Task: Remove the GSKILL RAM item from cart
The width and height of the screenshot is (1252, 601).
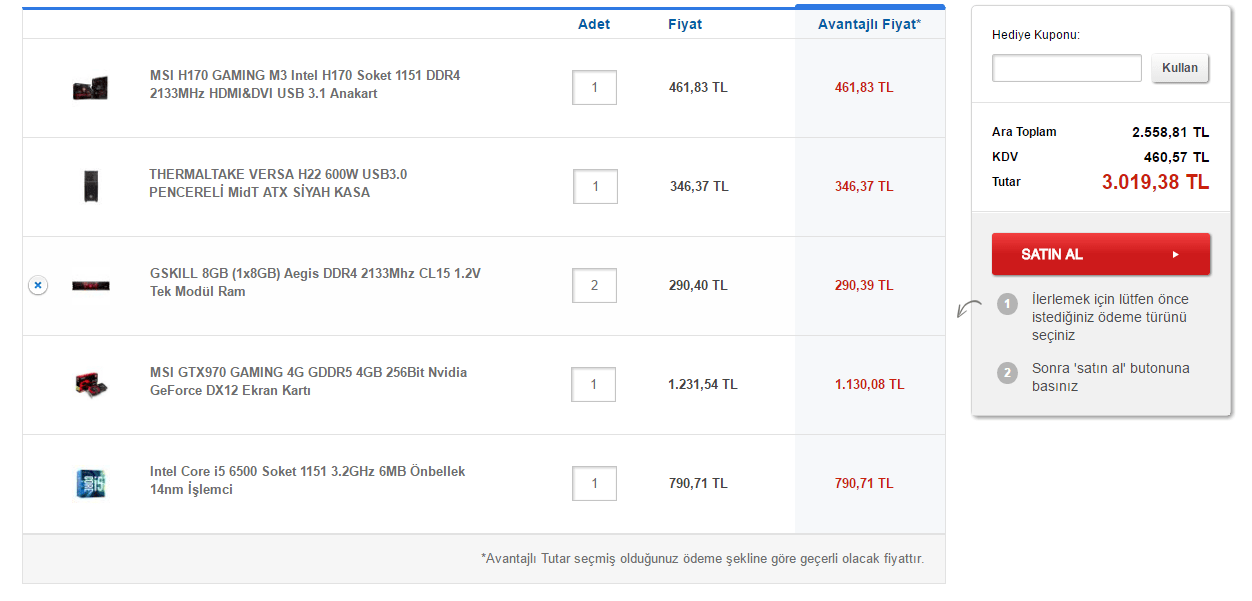Action: (37, 285)
